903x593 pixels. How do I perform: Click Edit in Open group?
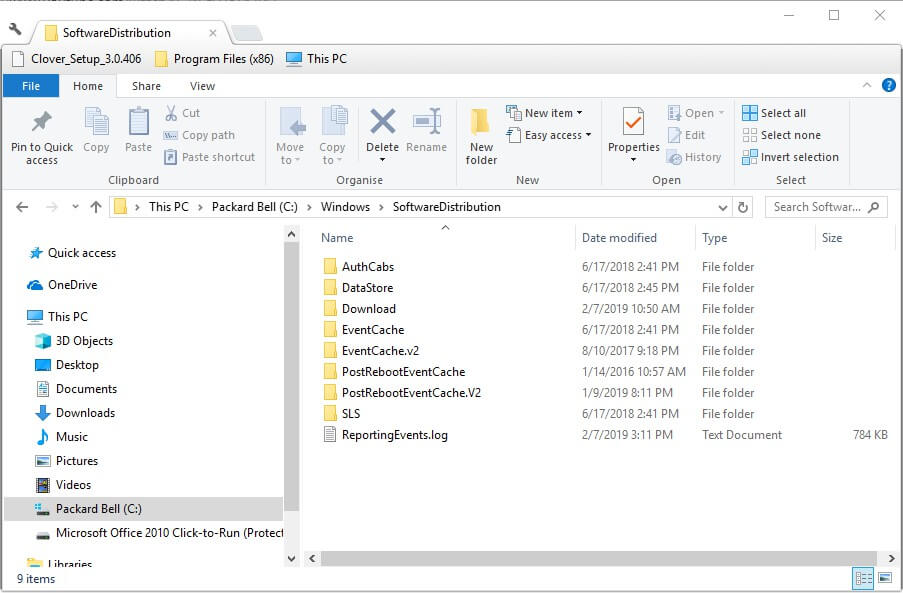686,135
